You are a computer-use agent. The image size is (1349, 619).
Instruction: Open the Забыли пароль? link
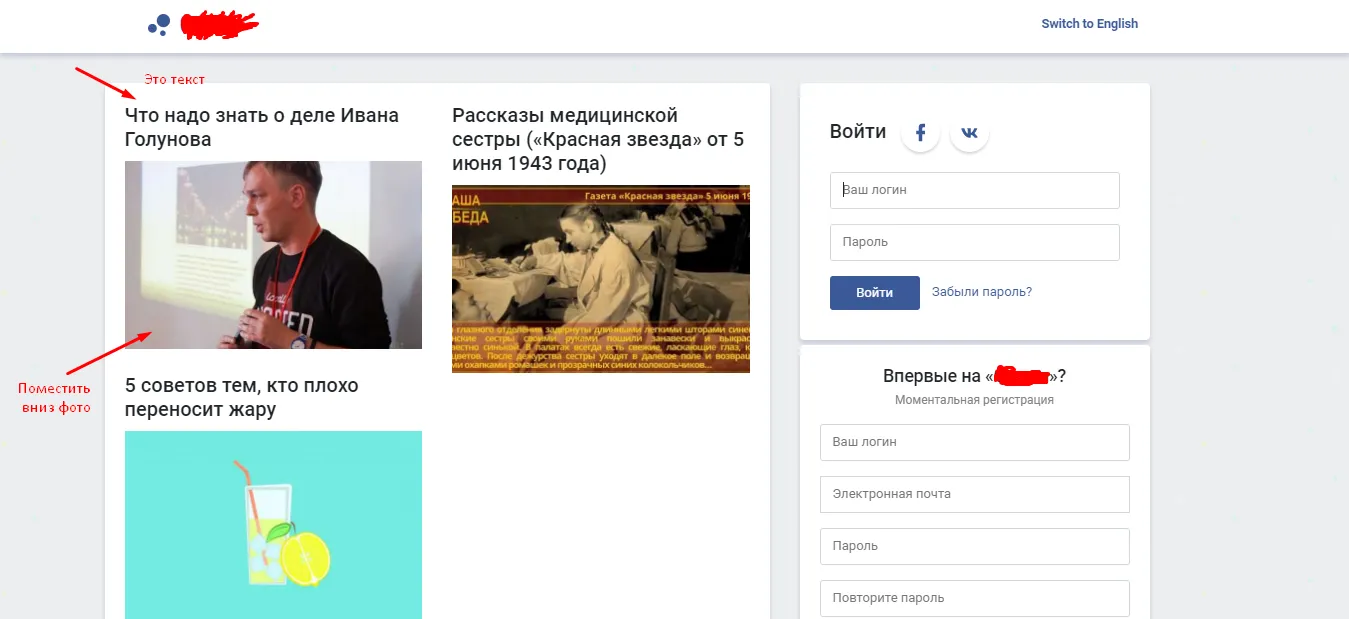pos(982,292)
